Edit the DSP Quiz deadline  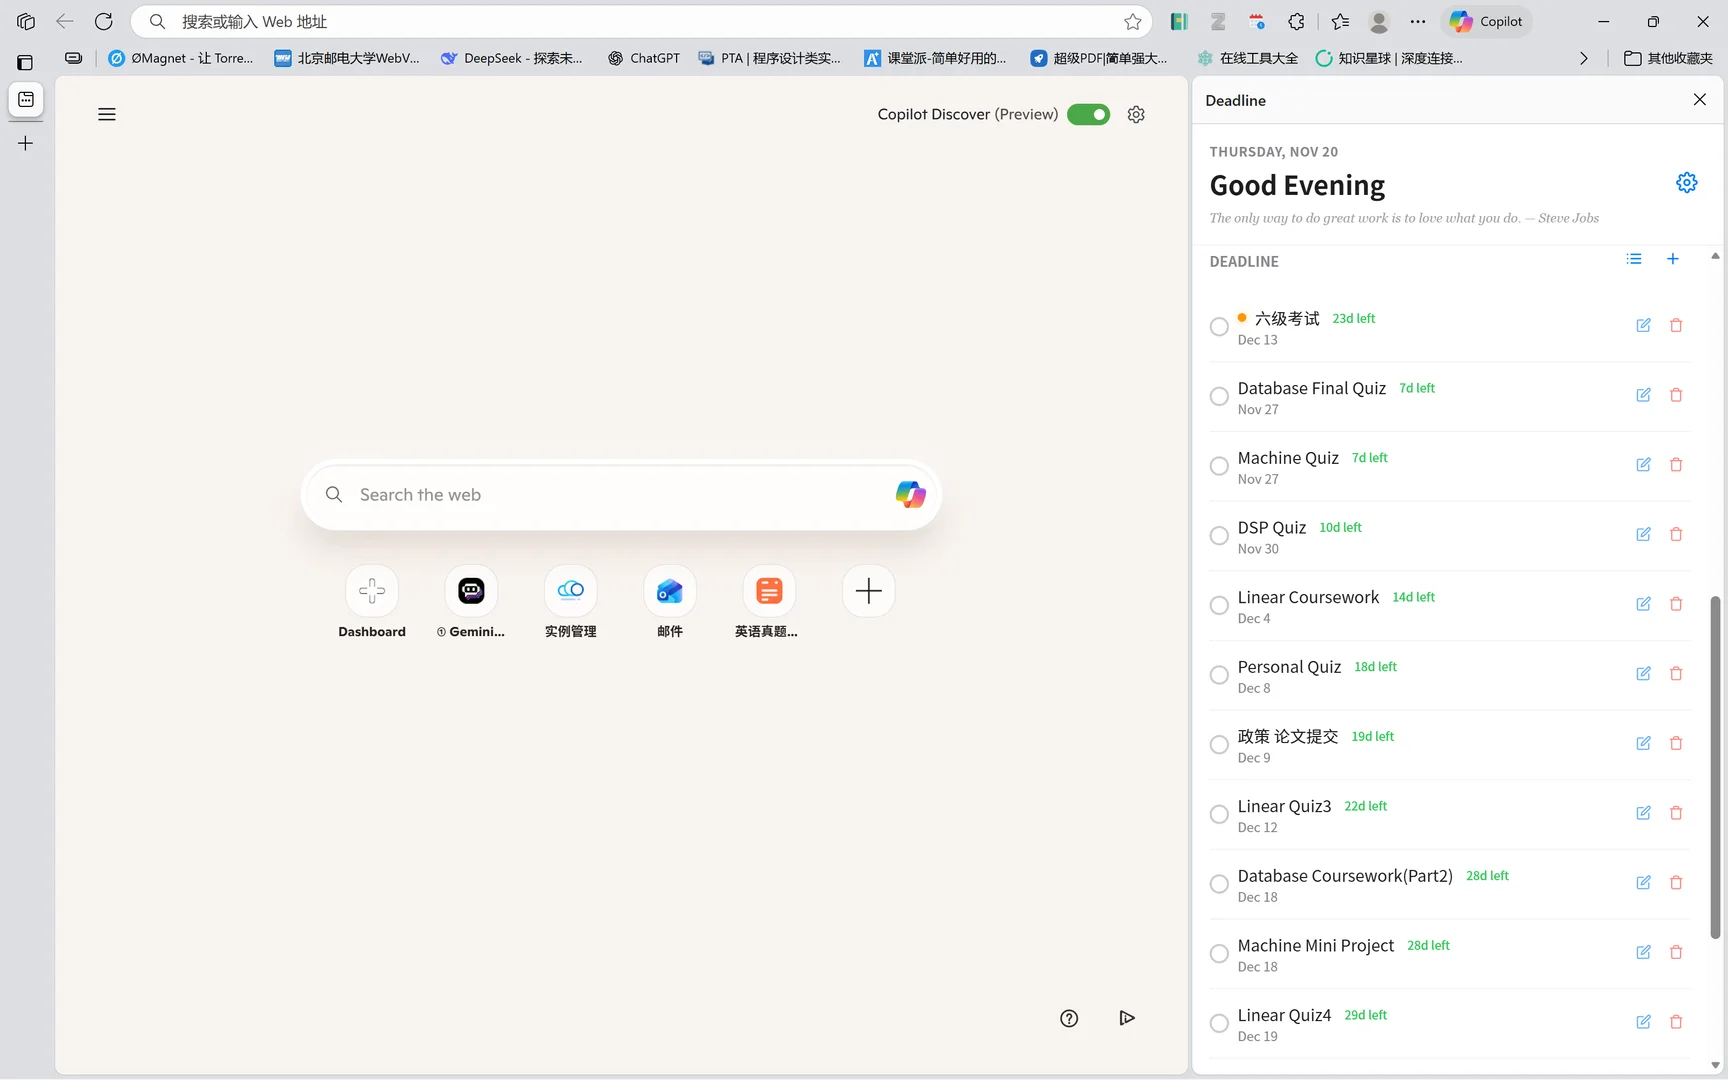coord(1643,534)
